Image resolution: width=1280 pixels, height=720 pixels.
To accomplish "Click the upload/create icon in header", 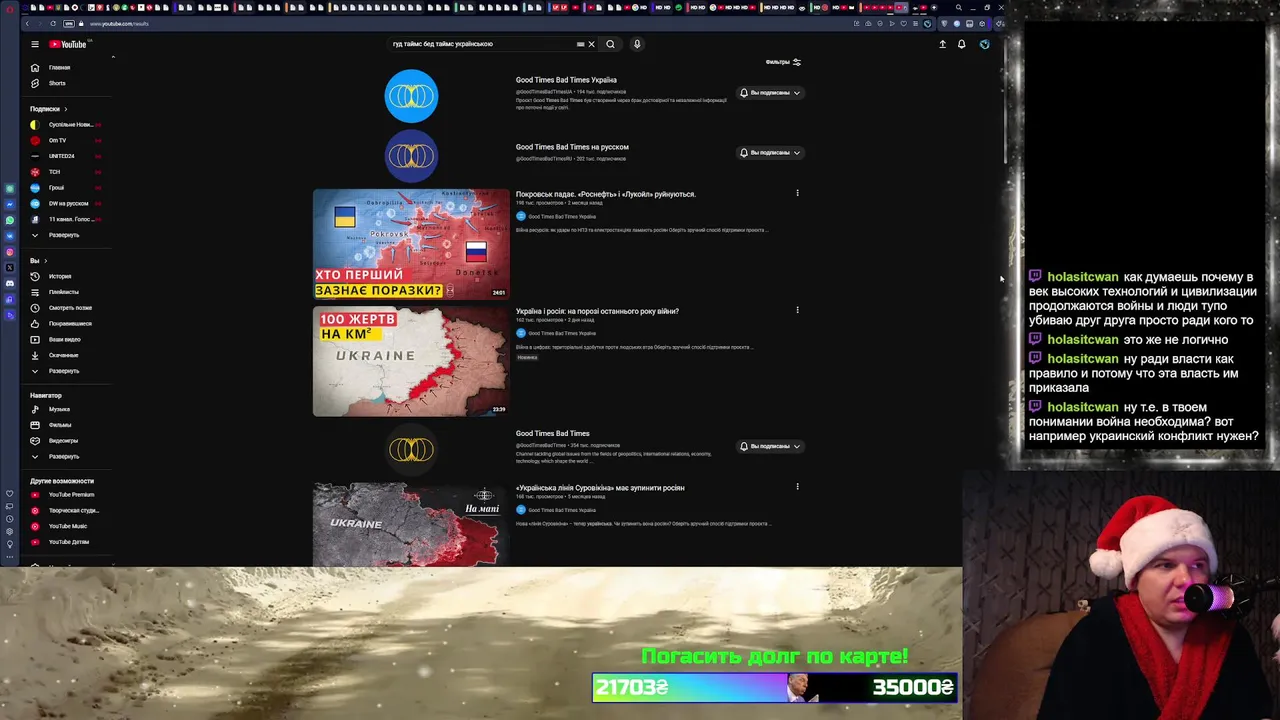I will click(942, 44).
